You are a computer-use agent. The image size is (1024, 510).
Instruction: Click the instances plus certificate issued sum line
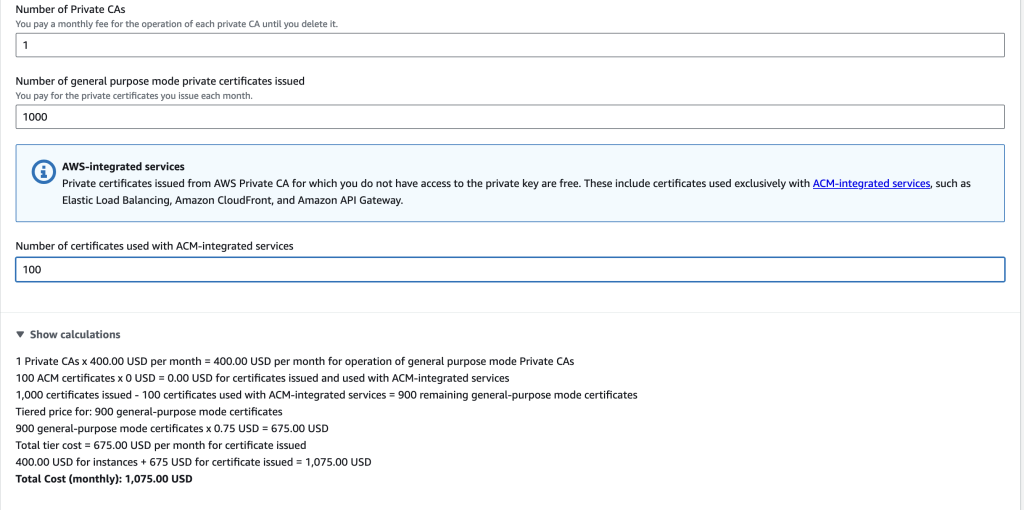(193, 462)
